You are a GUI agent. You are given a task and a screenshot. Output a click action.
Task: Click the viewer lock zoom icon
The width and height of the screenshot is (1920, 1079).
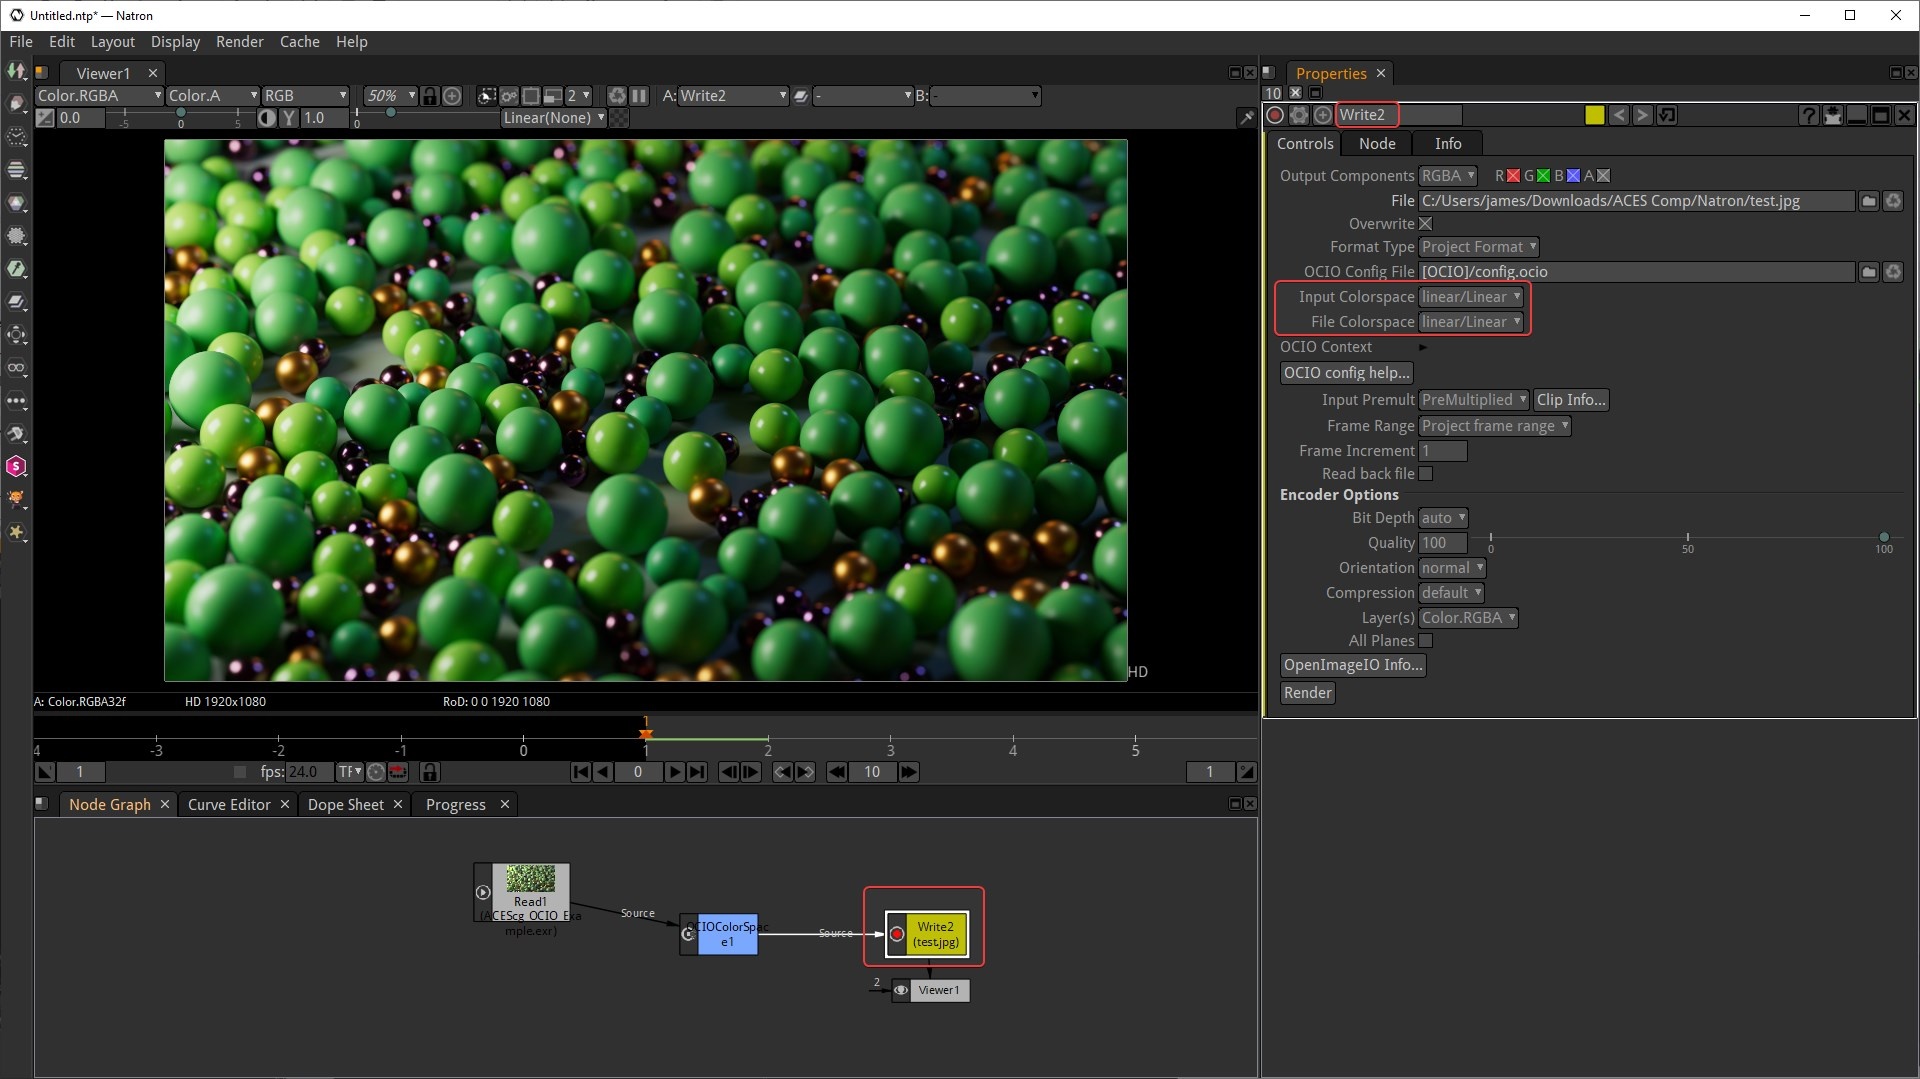click(430, 96)
